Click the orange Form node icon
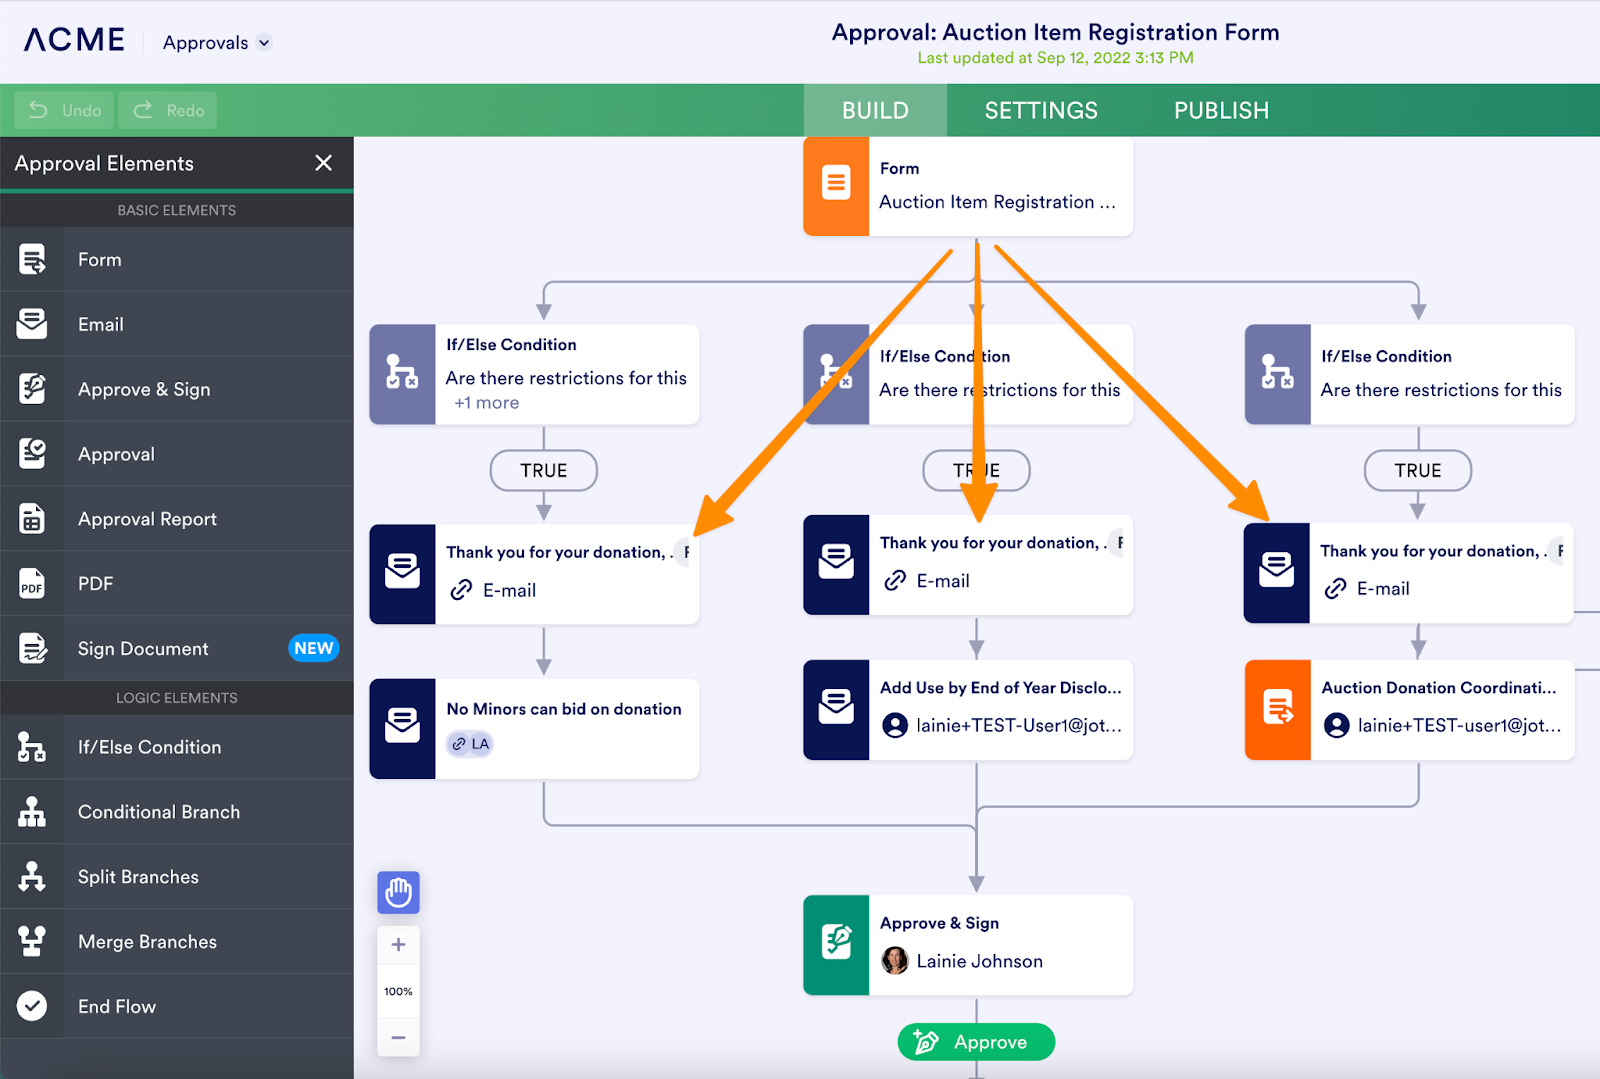The height and width of the screenshot is (1079, 1600). (x=836, y=186)
